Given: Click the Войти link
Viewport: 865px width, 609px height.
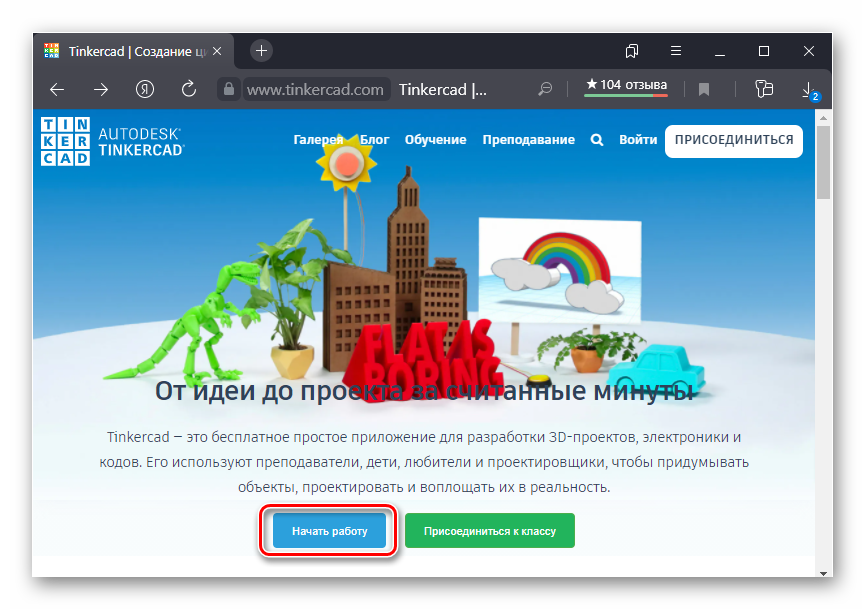Looking at the screenshot, I should pyautogui.click(x=638, y=140).
